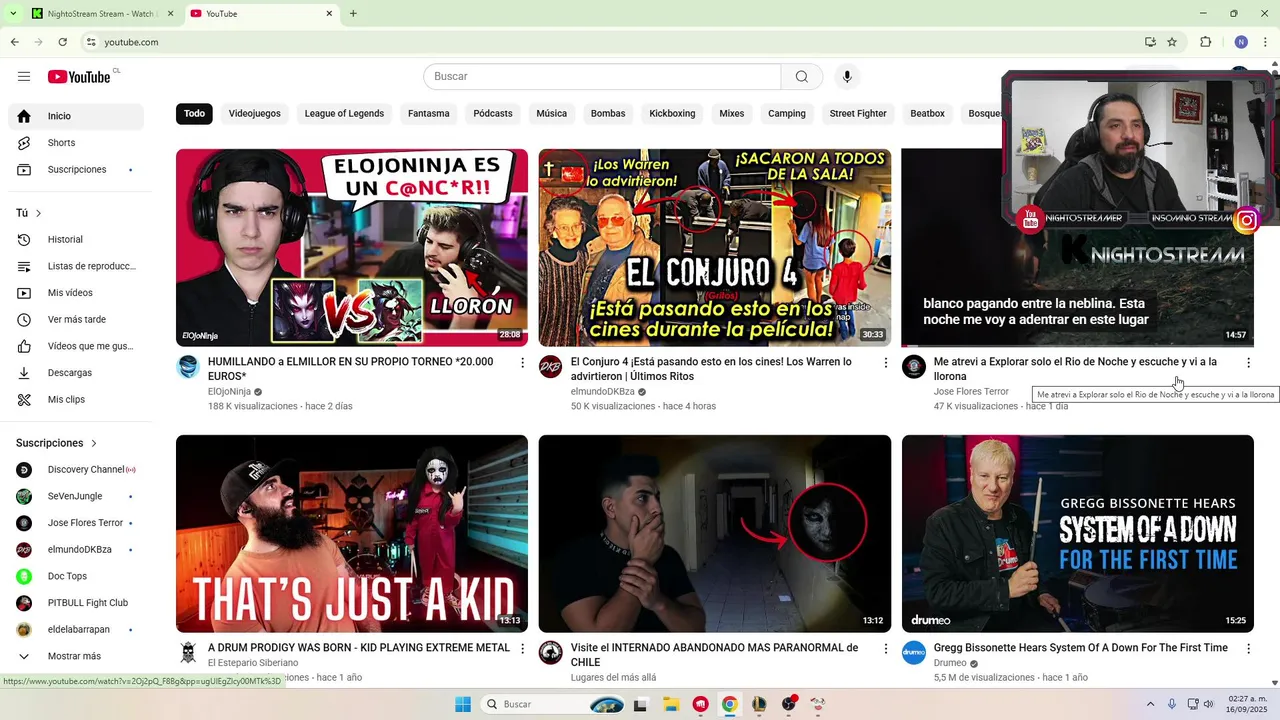This screenshot has height=720, width=1280.
Task: Start voice search with microphone icon
Action: 847,77
